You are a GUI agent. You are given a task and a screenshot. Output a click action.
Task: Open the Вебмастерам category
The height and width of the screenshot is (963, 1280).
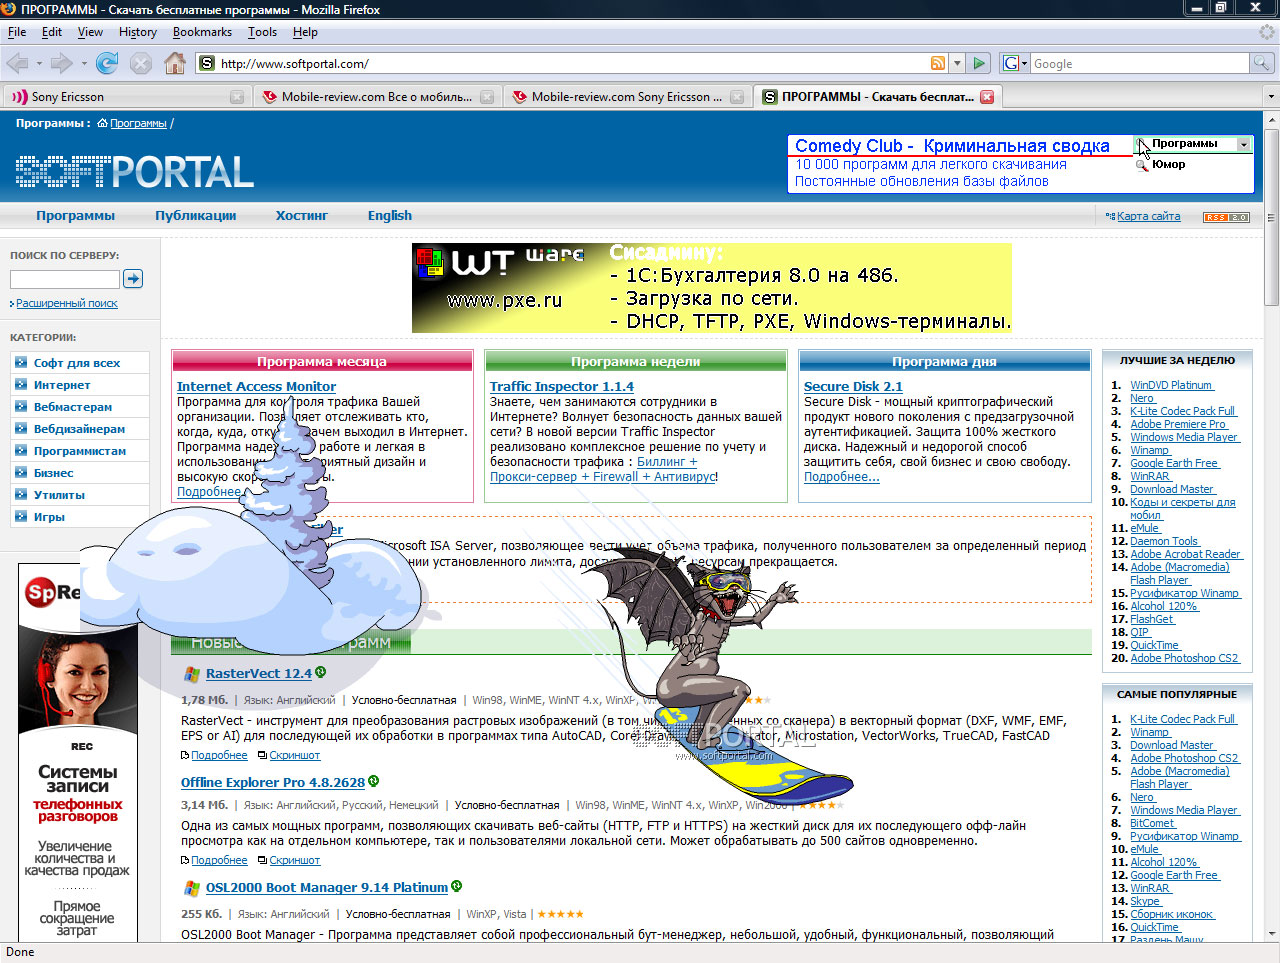[73, 407]
